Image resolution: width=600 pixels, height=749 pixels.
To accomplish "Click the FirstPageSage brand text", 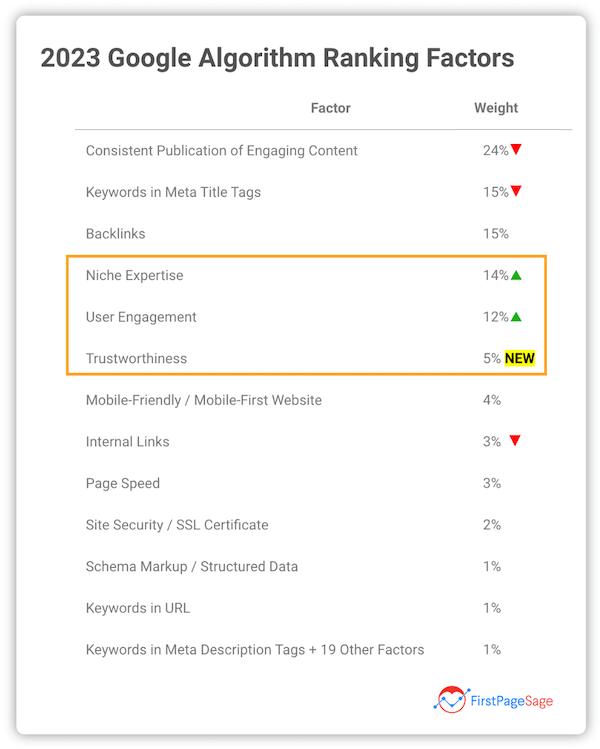I will [510, 700].
